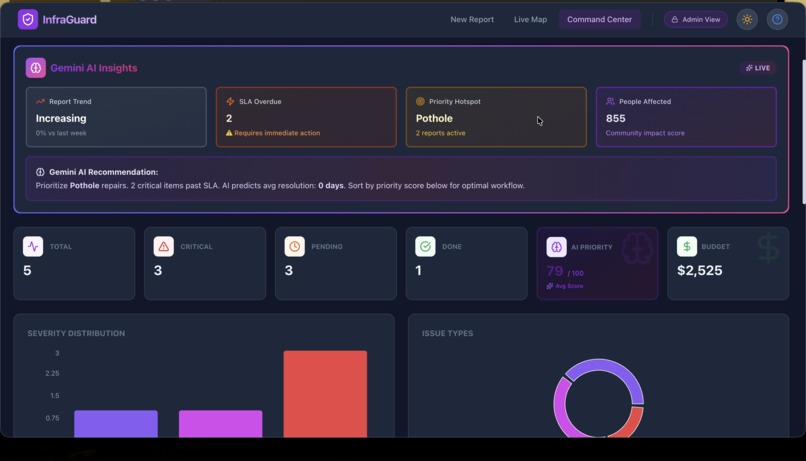Viewport: 806px width, 461px height.
Task: Open the New Report page
Action: click(472, 20)
